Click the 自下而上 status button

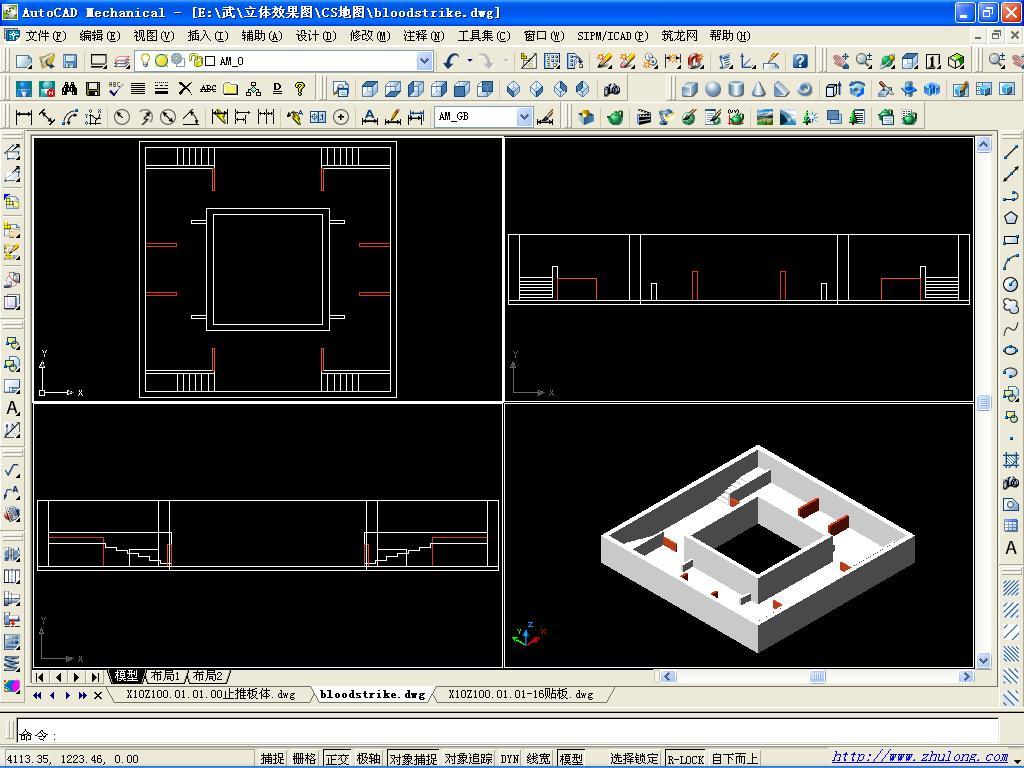pyautogui.click(x=735, y=758)
